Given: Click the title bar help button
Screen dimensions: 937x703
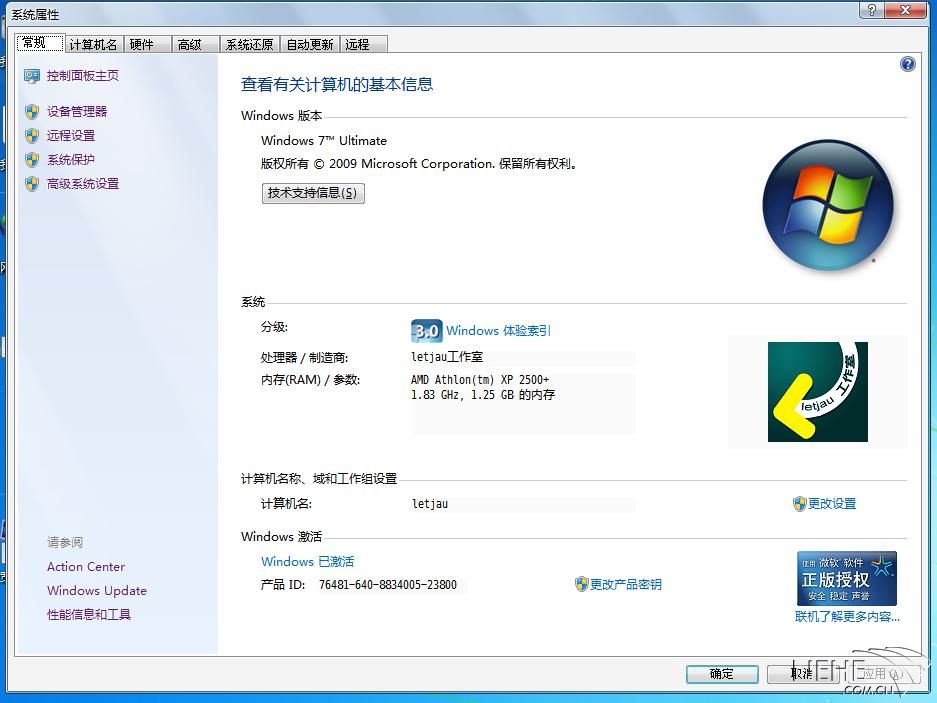Looking at the screenshot, I should pos(872,10).
